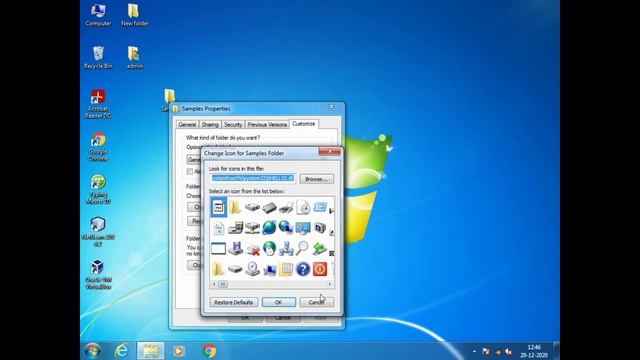Select the NetBeans IDE desktop shortcut

[98, 232]
